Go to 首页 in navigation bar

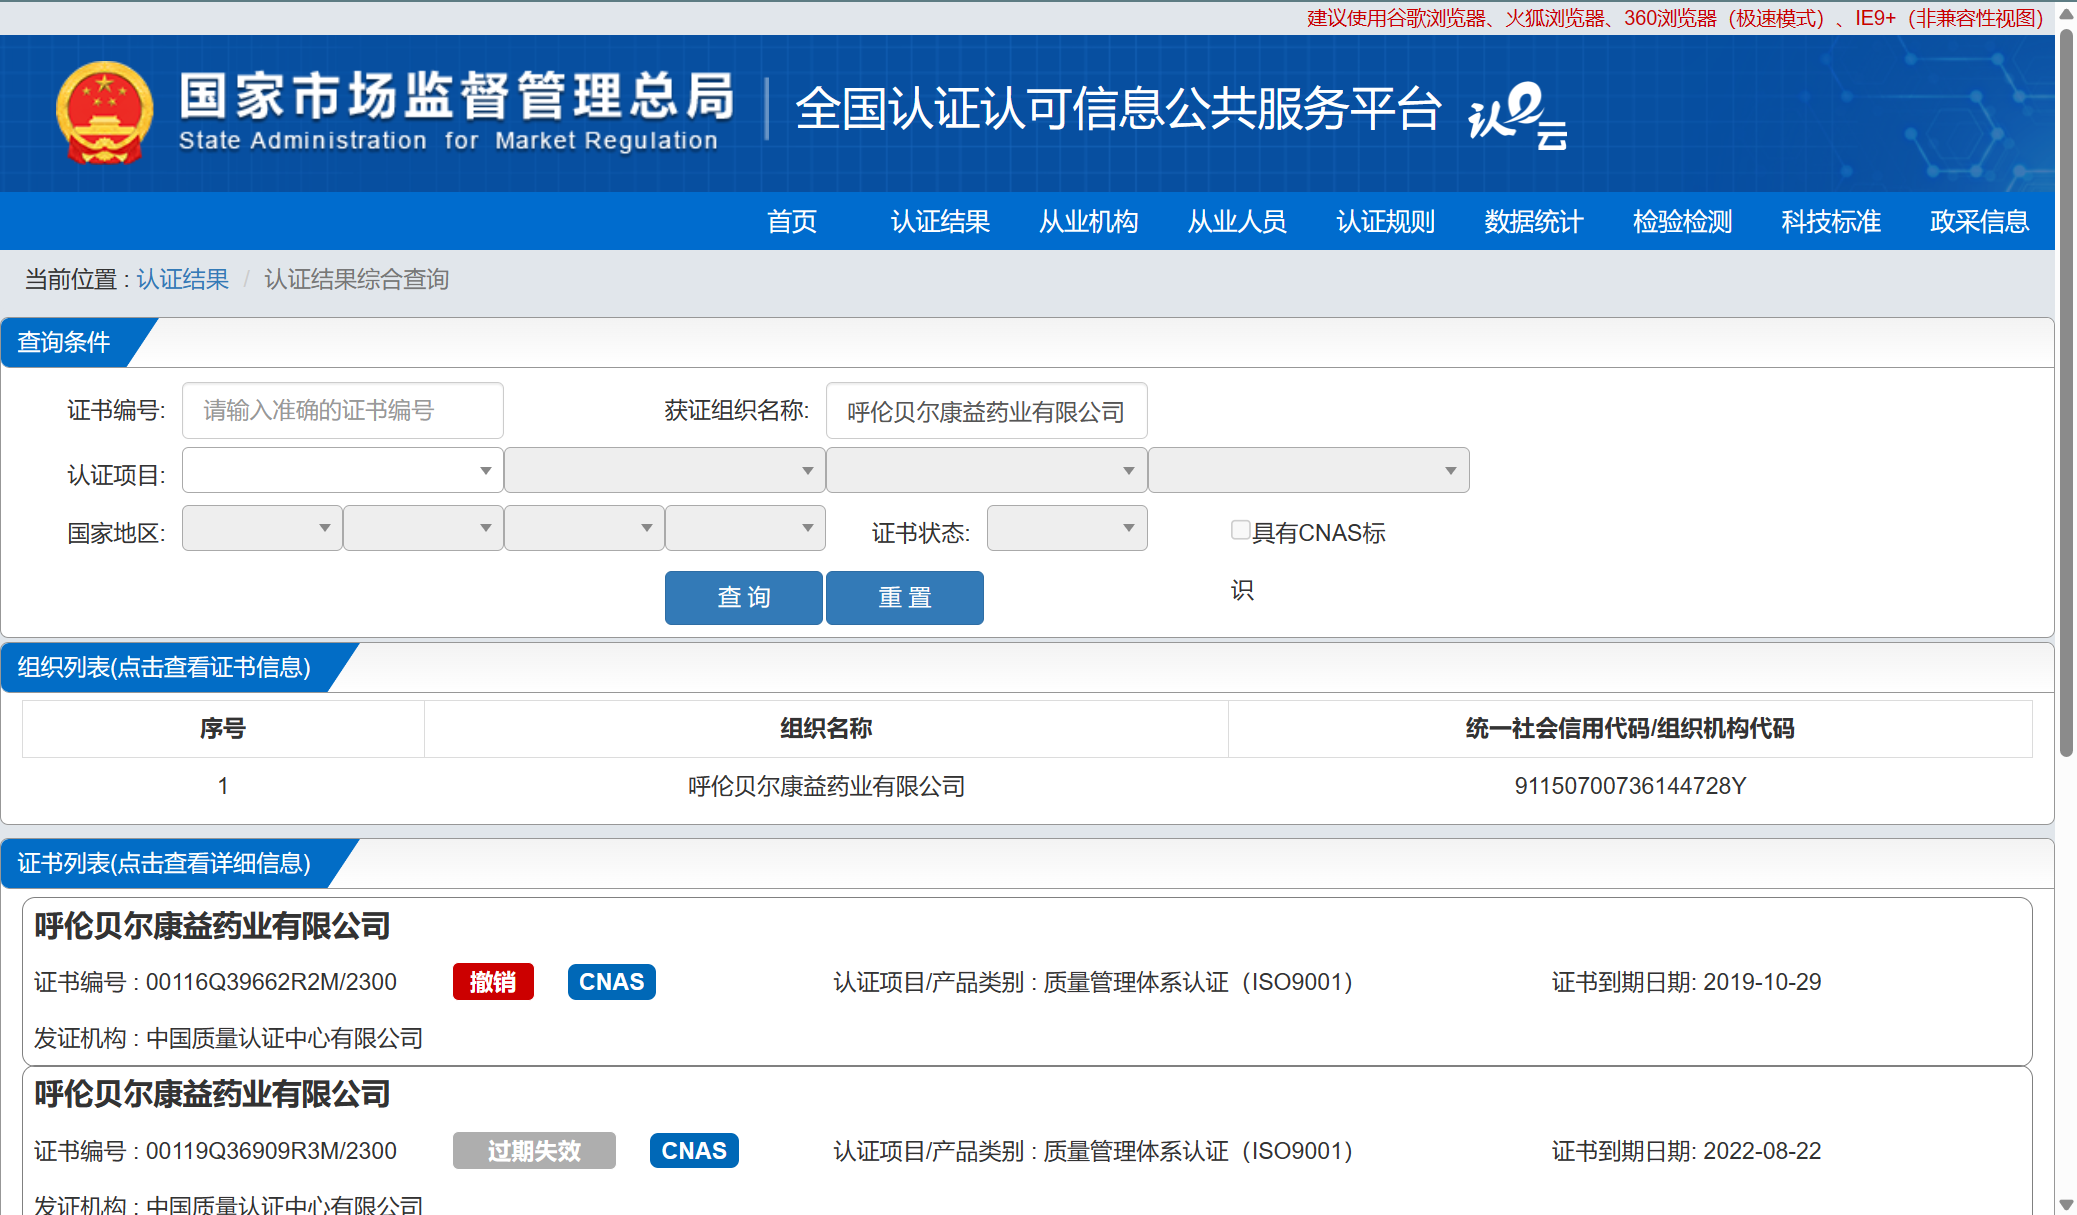click(792, 222)
